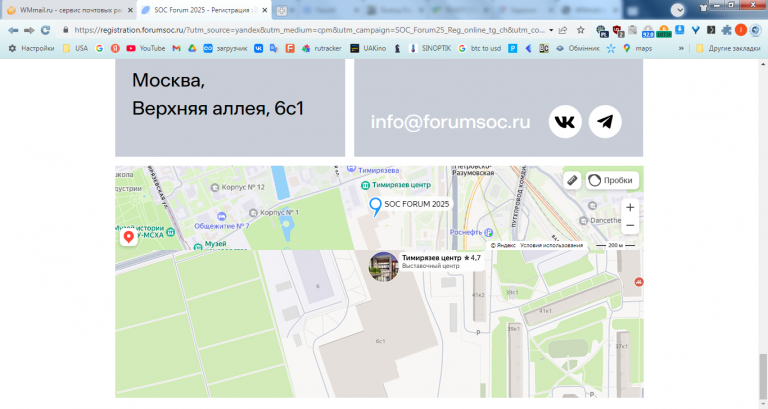768x409 pixels.
Task: Open the Telegram round button
Action: 605,122
